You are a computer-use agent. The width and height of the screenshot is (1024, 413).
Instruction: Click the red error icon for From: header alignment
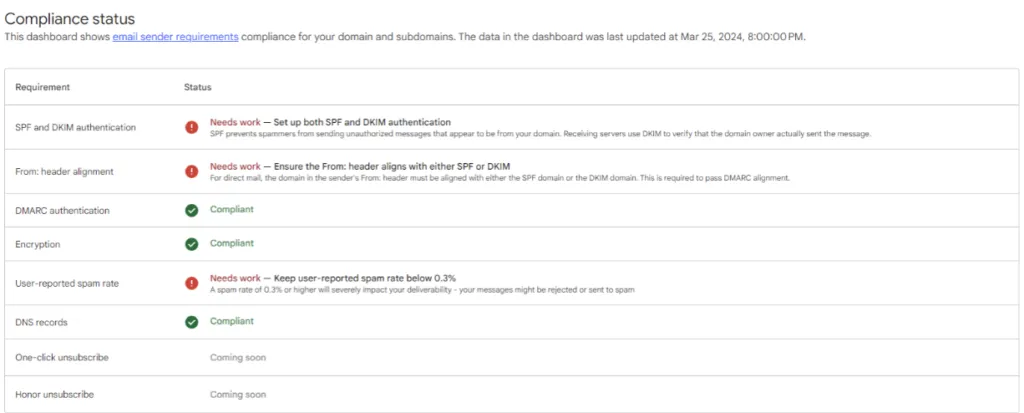[x=191, y=171]
